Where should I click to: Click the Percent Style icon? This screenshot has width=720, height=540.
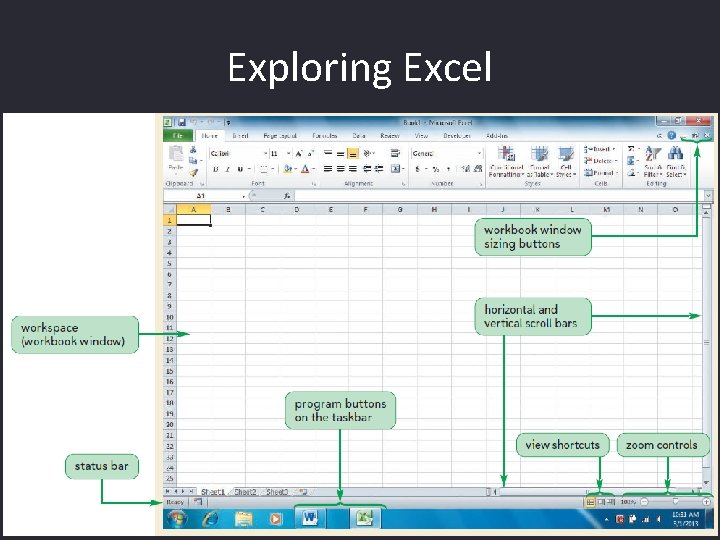[x=436, y=169]
